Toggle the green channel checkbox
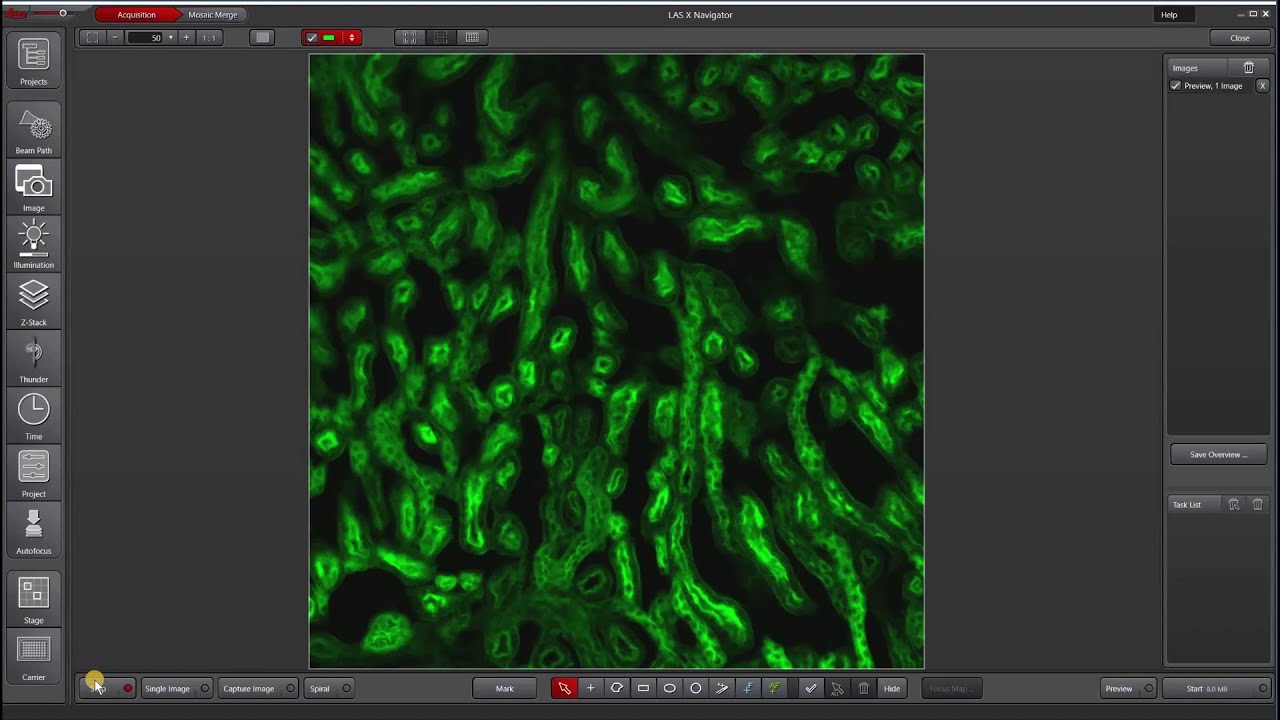The height and width of the screenshot is (720, 1280). [x=312, y=38]
